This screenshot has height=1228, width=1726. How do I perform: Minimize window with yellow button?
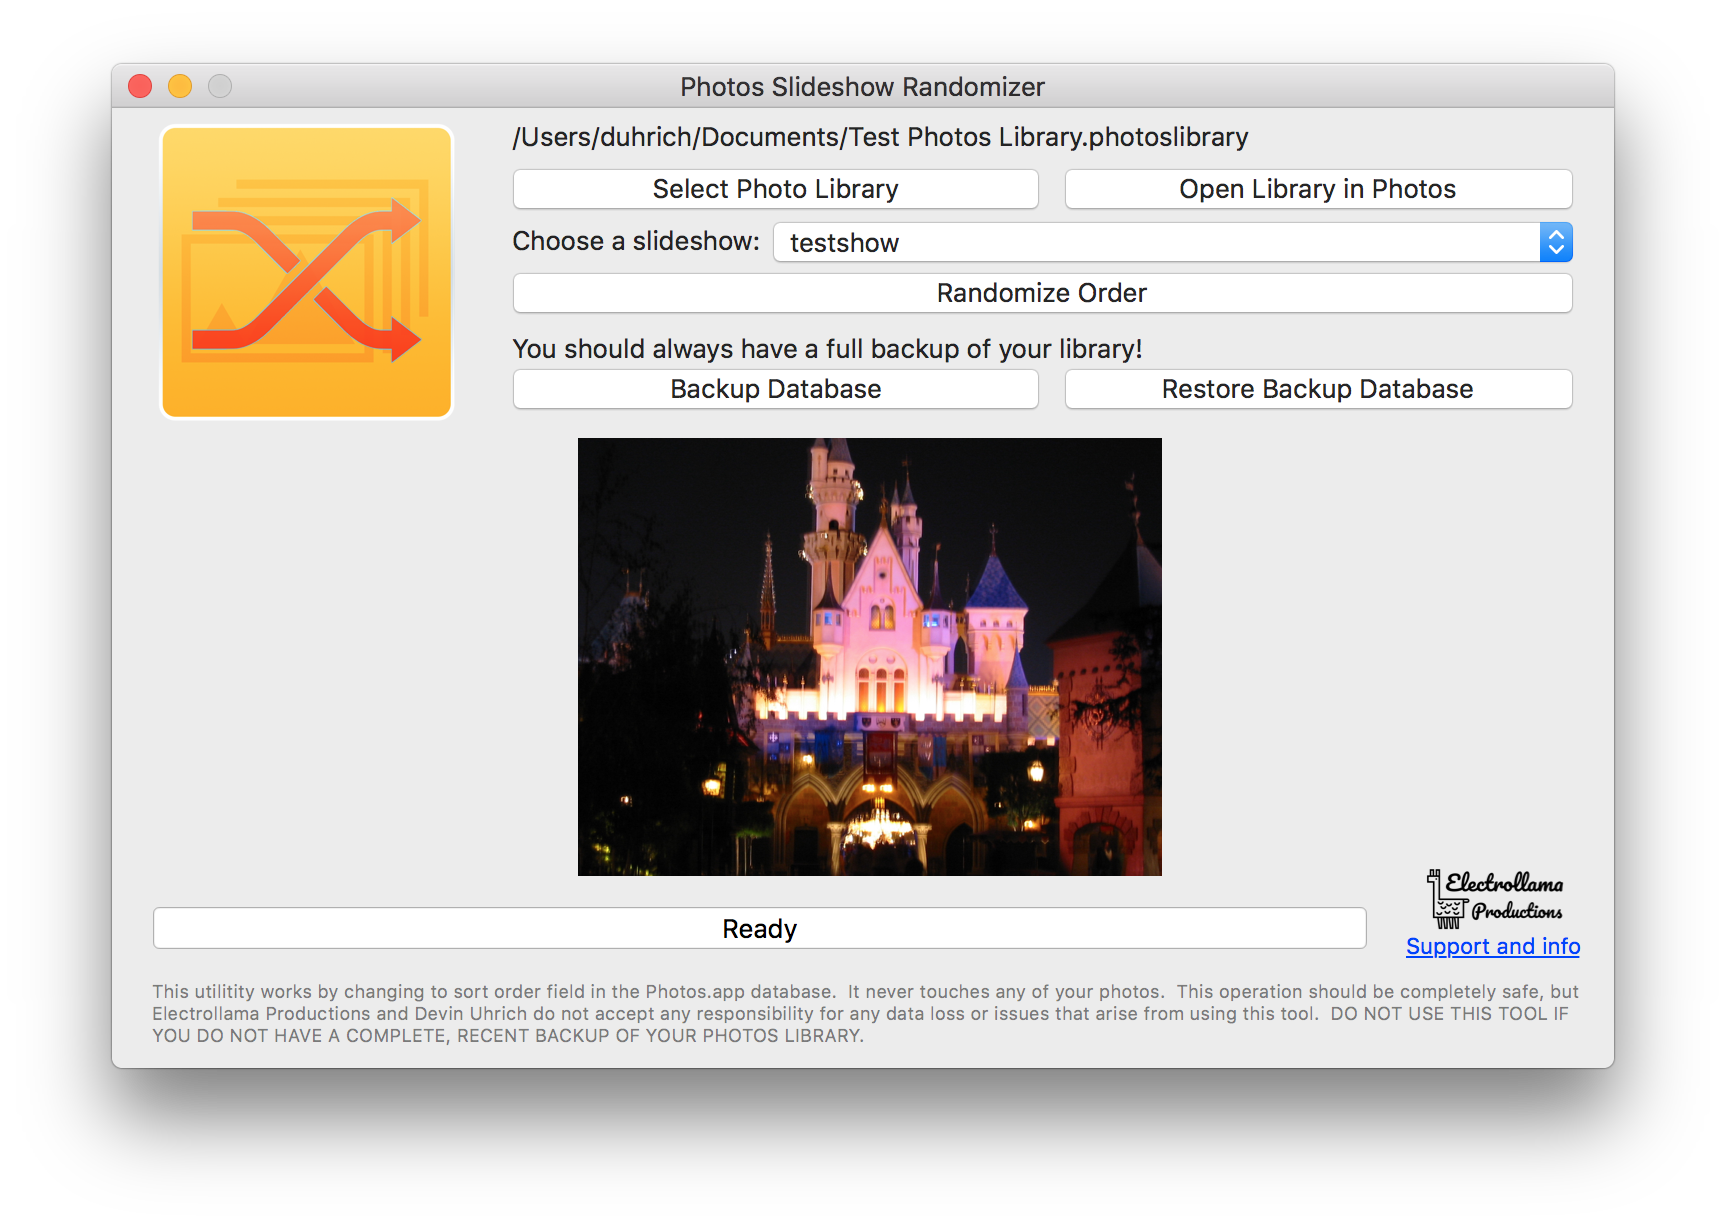tap(180, 87)
